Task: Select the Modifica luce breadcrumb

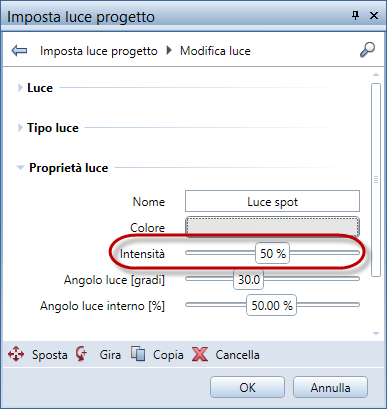Action: 215,51
